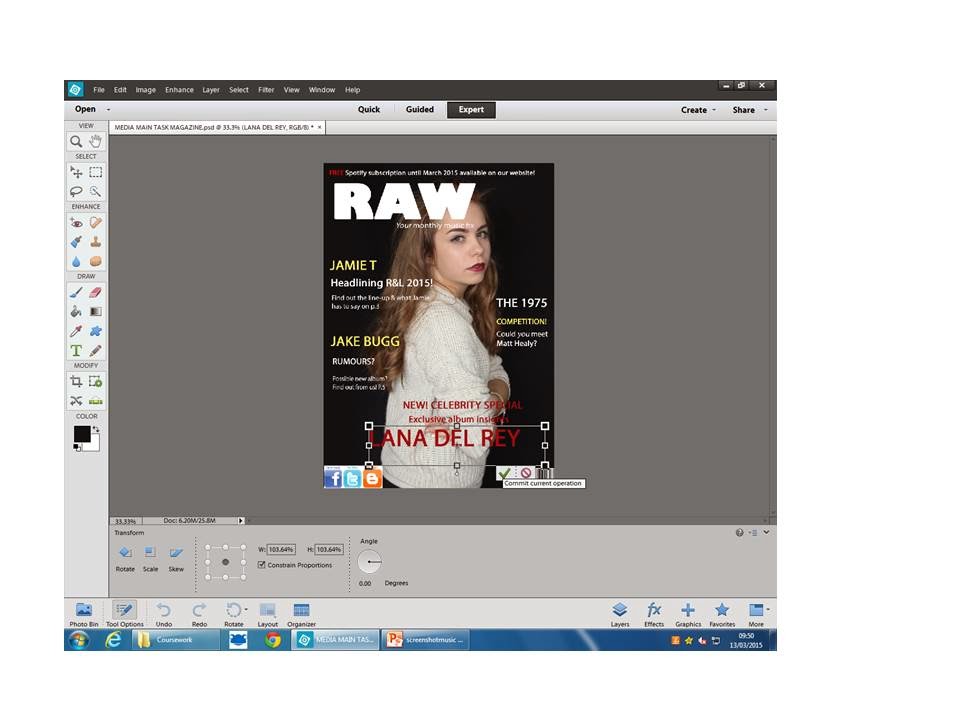Image resolution: width=960 pixels, height=720 pixels.
Task: Toggle the Photo Bin panel
Action: 84,614
